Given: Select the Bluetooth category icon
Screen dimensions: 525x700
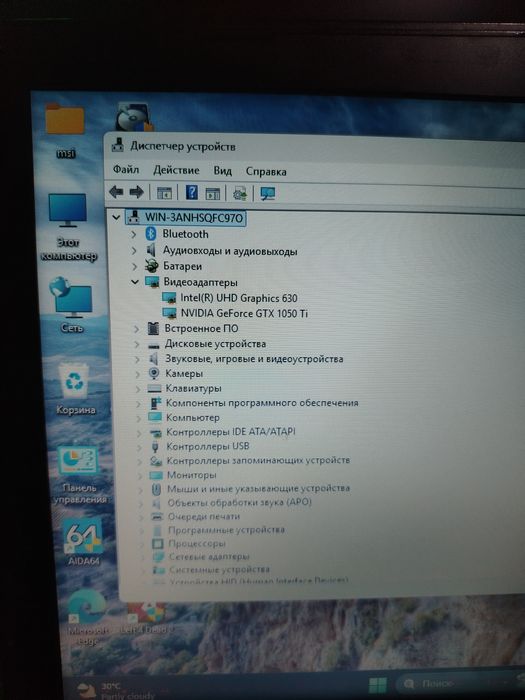Looking at the screenshot, I should point(151,233).
